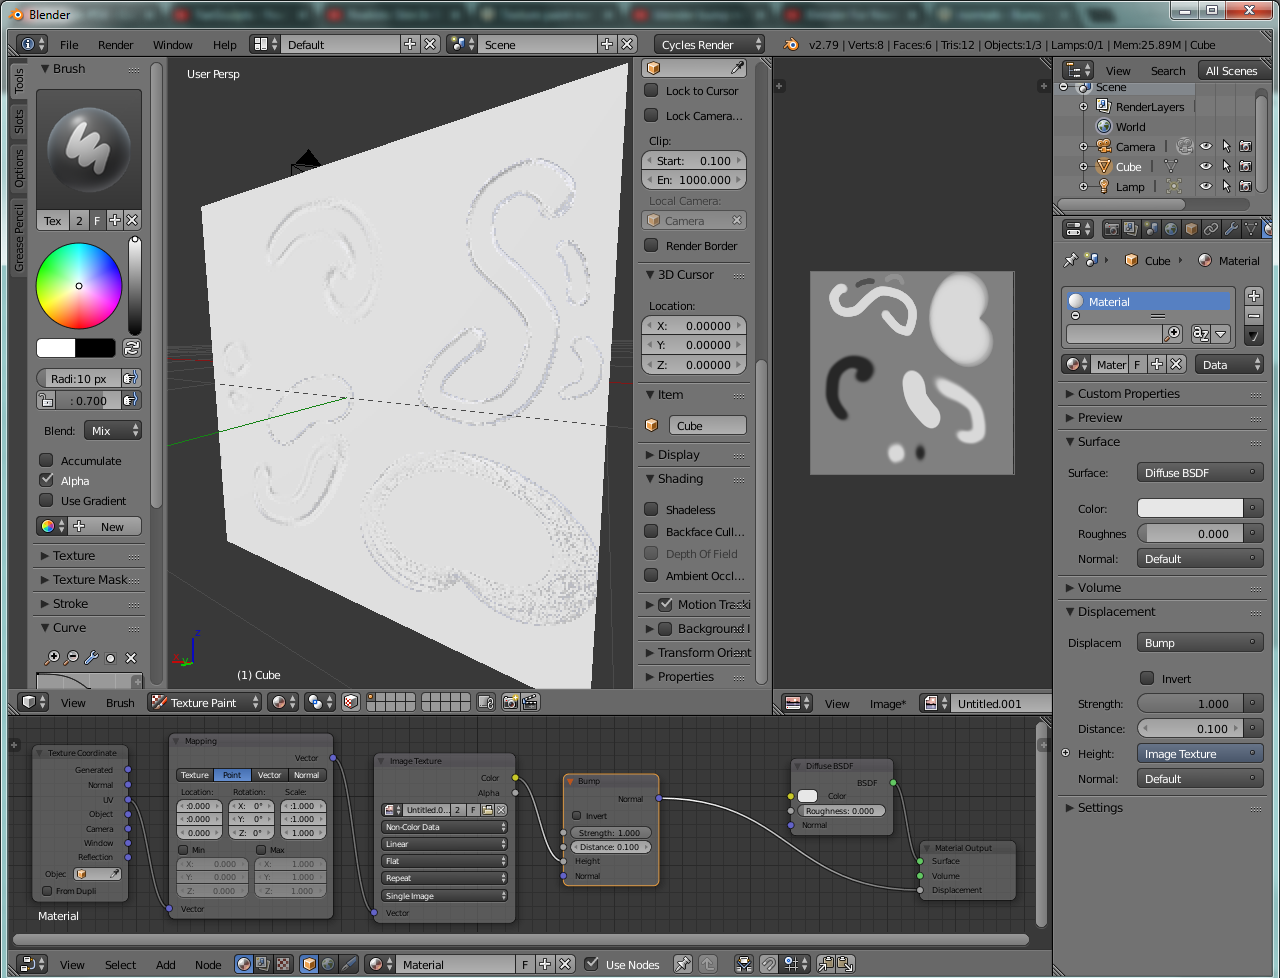Open the Render menu
The image size is (1280, 978).
click(116, 45)
